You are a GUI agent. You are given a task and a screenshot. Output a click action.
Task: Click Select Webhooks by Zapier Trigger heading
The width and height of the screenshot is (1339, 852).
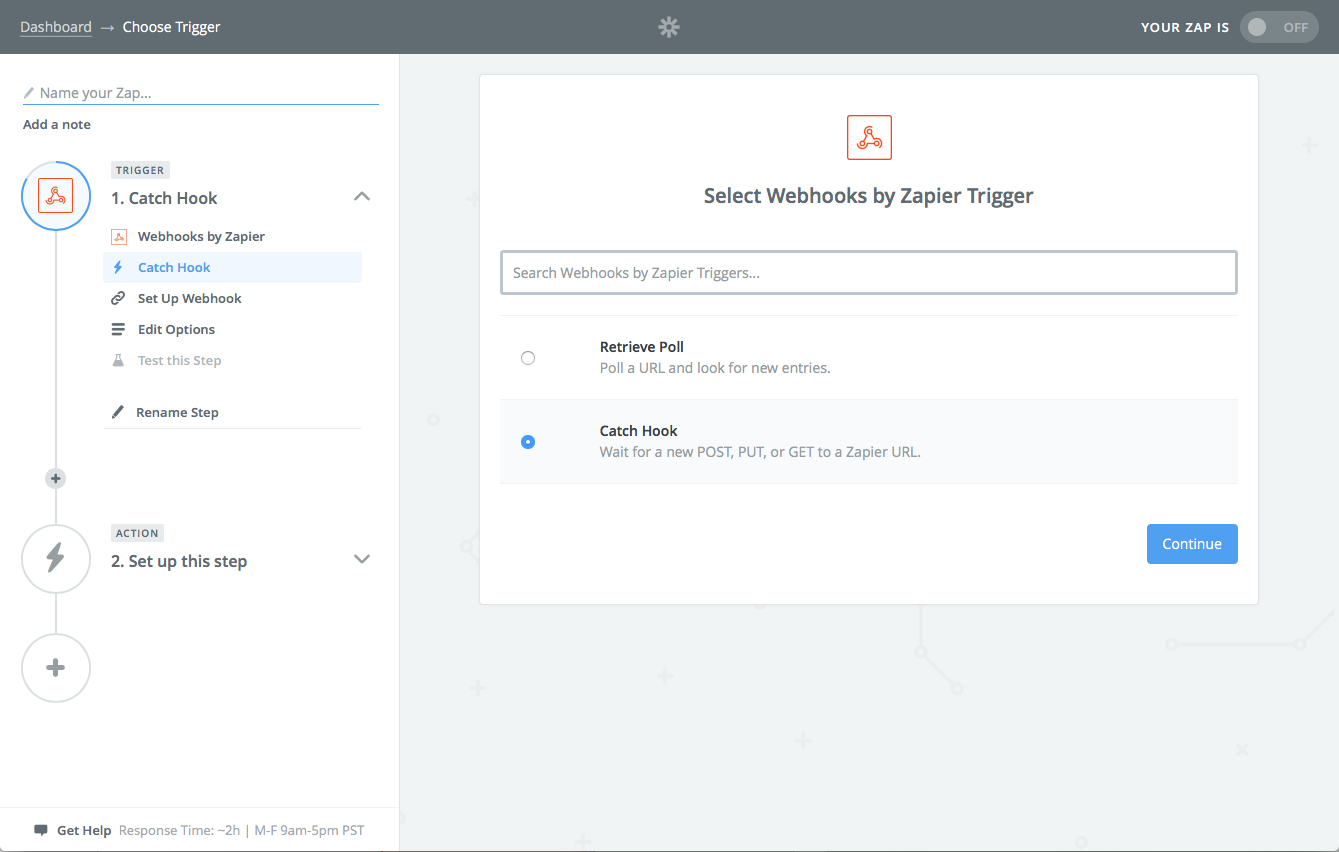869,196
